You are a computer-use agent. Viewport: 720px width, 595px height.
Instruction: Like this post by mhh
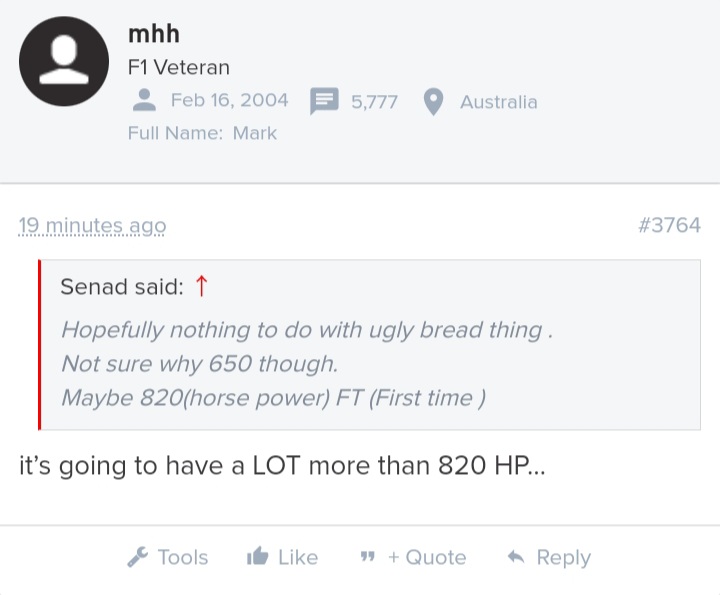coord(282,557)
